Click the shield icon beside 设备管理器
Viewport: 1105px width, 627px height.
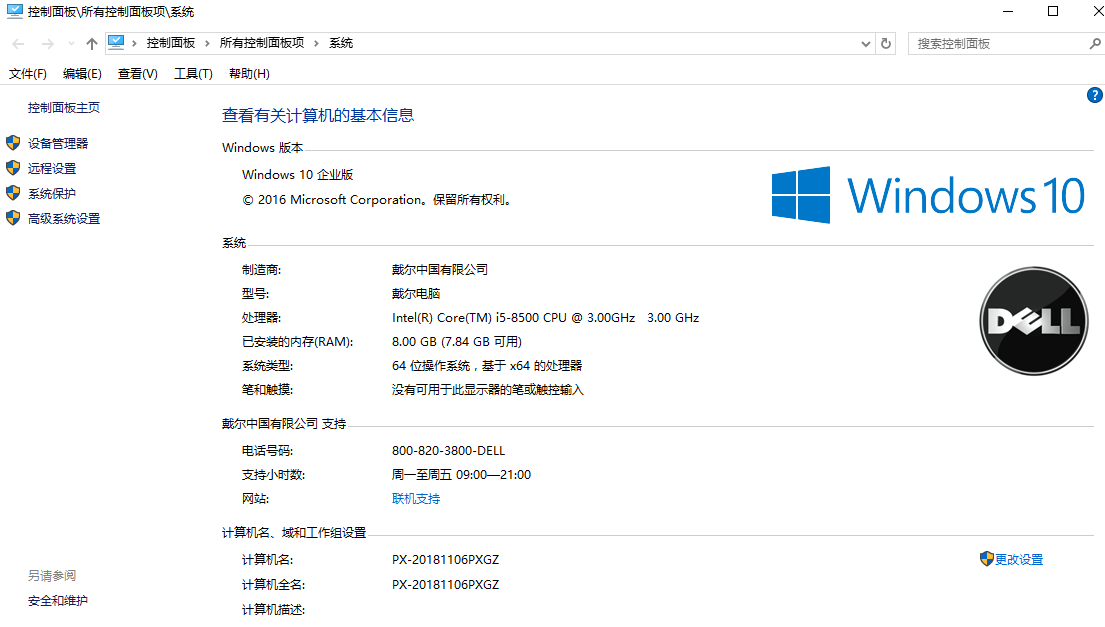pyautogui.click(x=12, y=143)
